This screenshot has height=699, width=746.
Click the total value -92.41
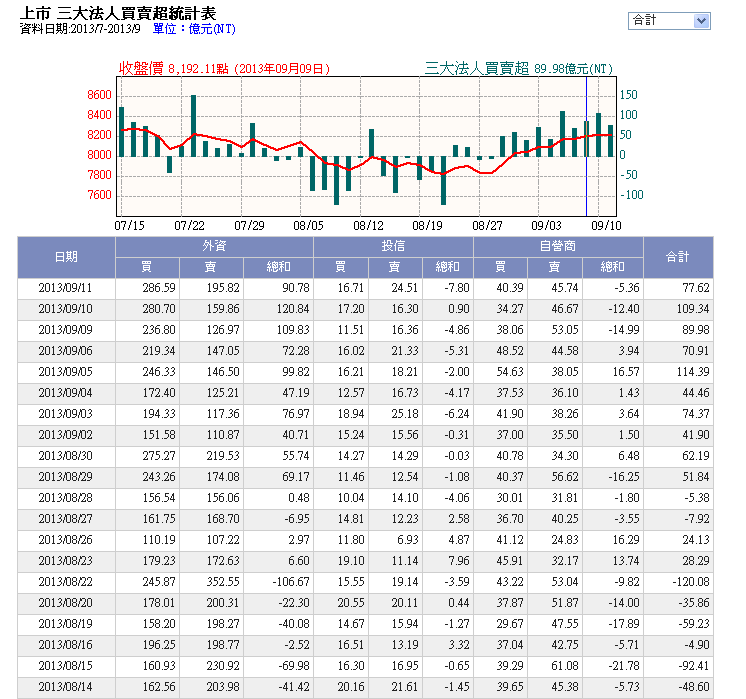(694, 666)
